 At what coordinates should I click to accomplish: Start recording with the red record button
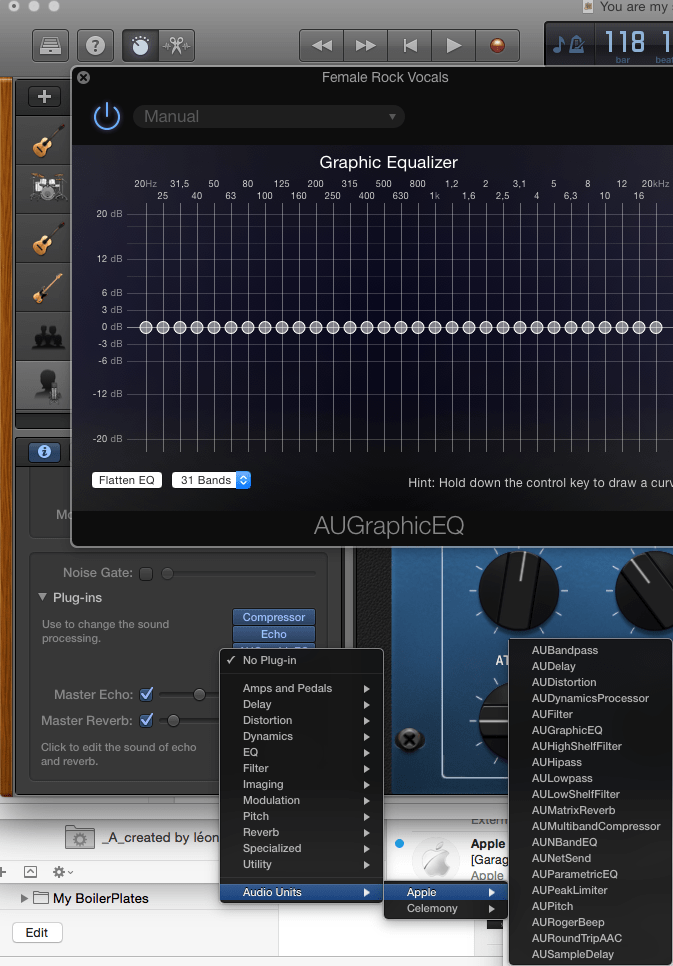497,46
